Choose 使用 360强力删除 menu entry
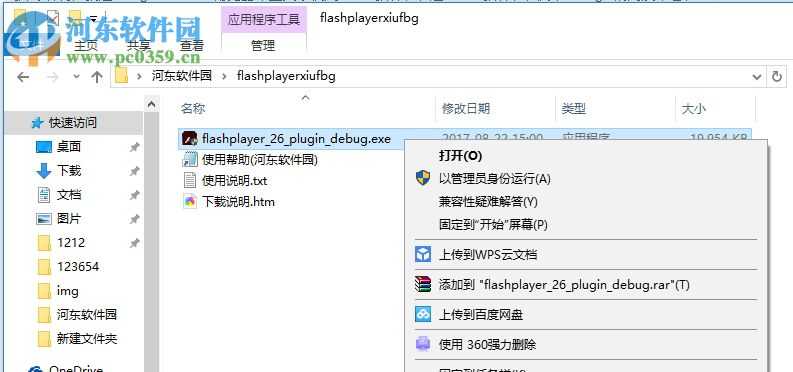Image resolution: width=793 pixels, height=372 pixels. [x=487, y=345]
